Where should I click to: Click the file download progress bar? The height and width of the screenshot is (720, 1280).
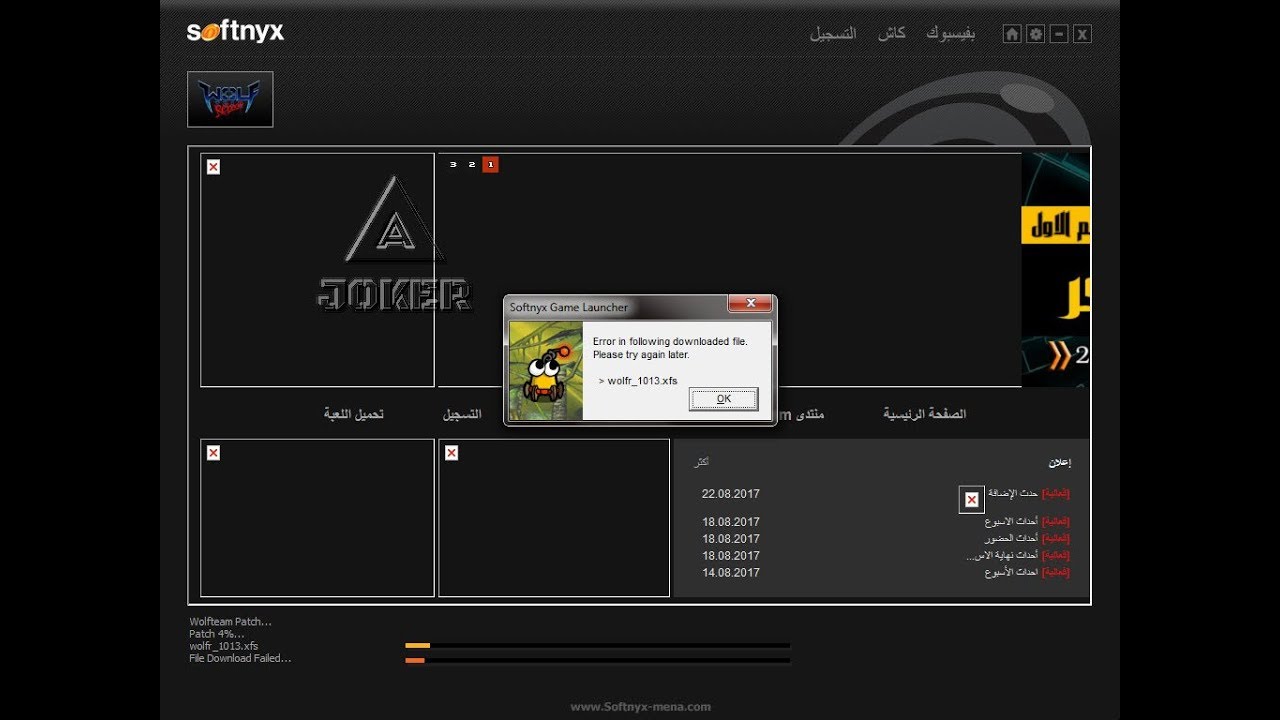tap(598, 646)
